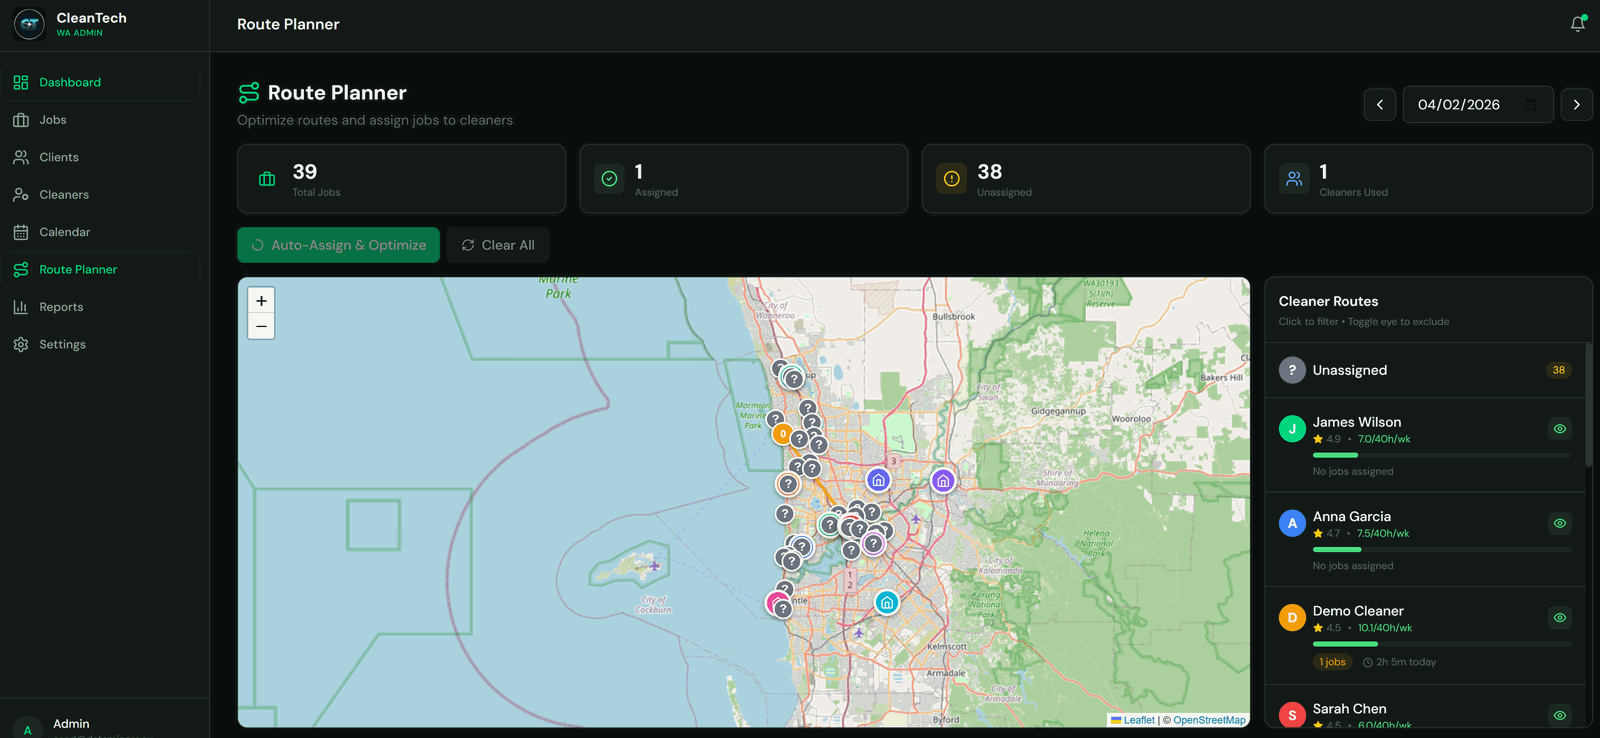Viewport: 1600px width, 738px height.
Task: Click the pink marker near Fremantle
Action: pyautogui.click(x=775, y=603)
